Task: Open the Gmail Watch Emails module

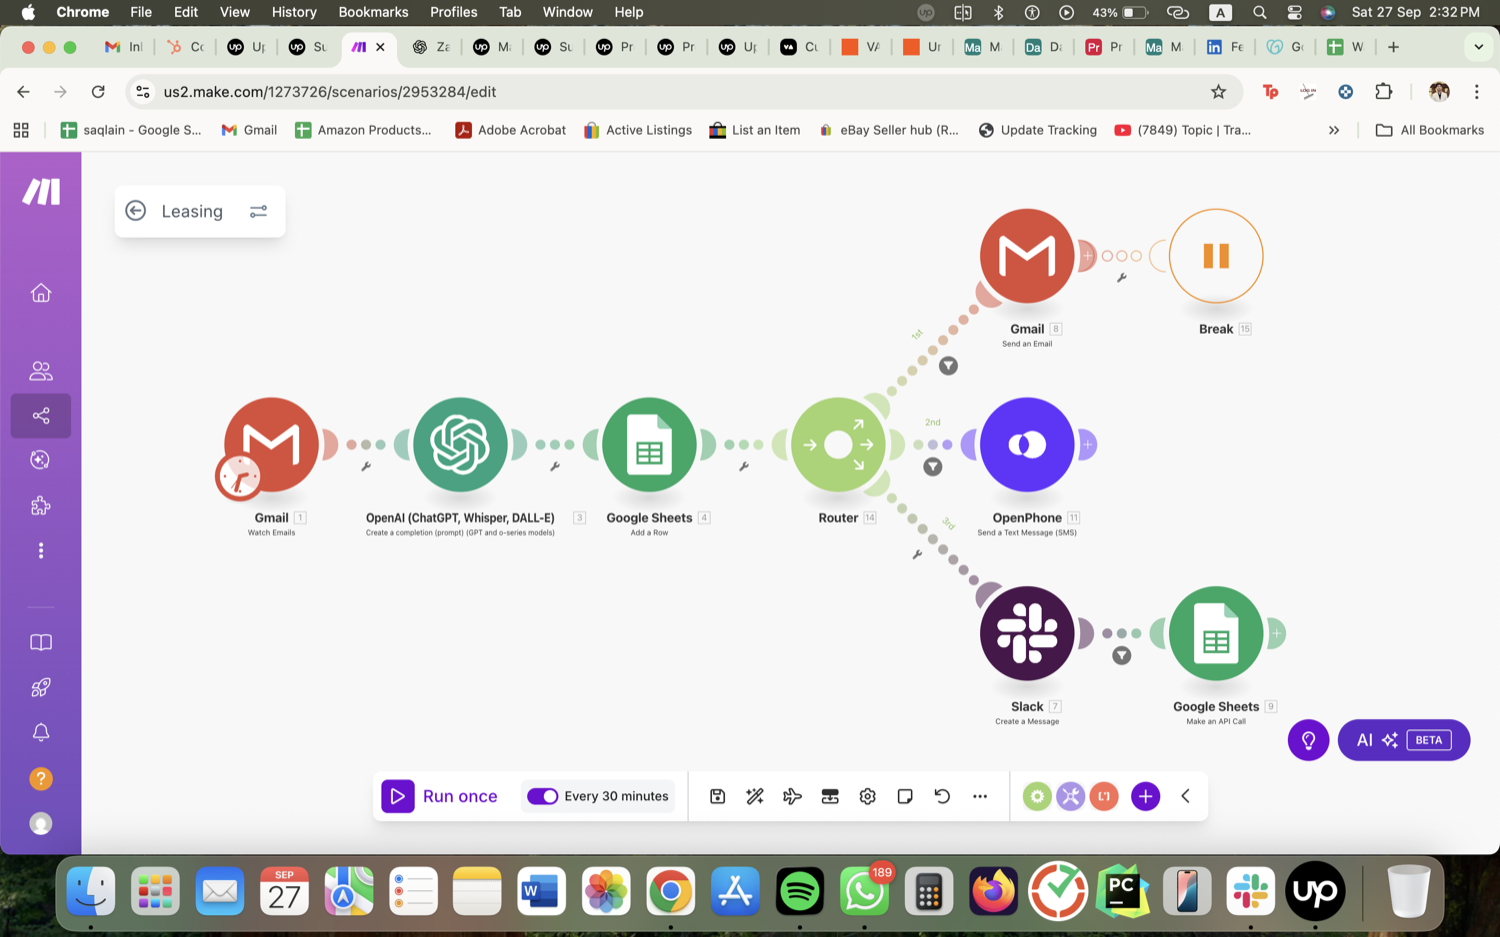Action: pyautogui.click(x=271, y=444)
